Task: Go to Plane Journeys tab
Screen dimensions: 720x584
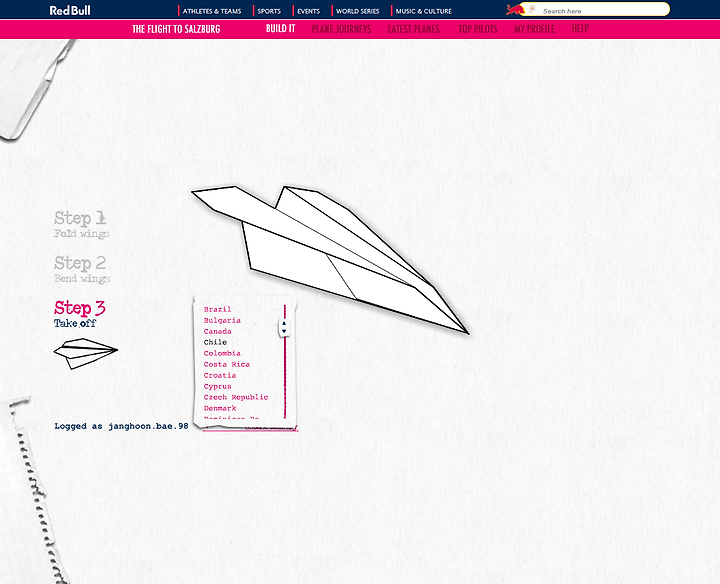Action: (341, 29)
